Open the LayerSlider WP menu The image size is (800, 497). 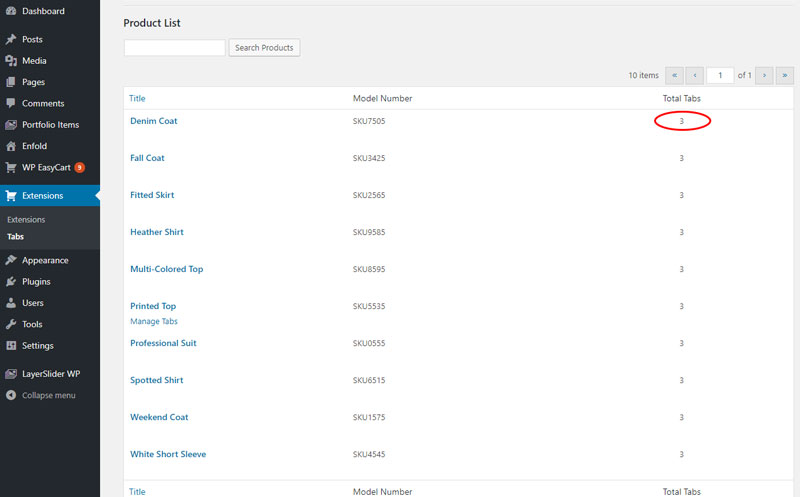[50, 374]
